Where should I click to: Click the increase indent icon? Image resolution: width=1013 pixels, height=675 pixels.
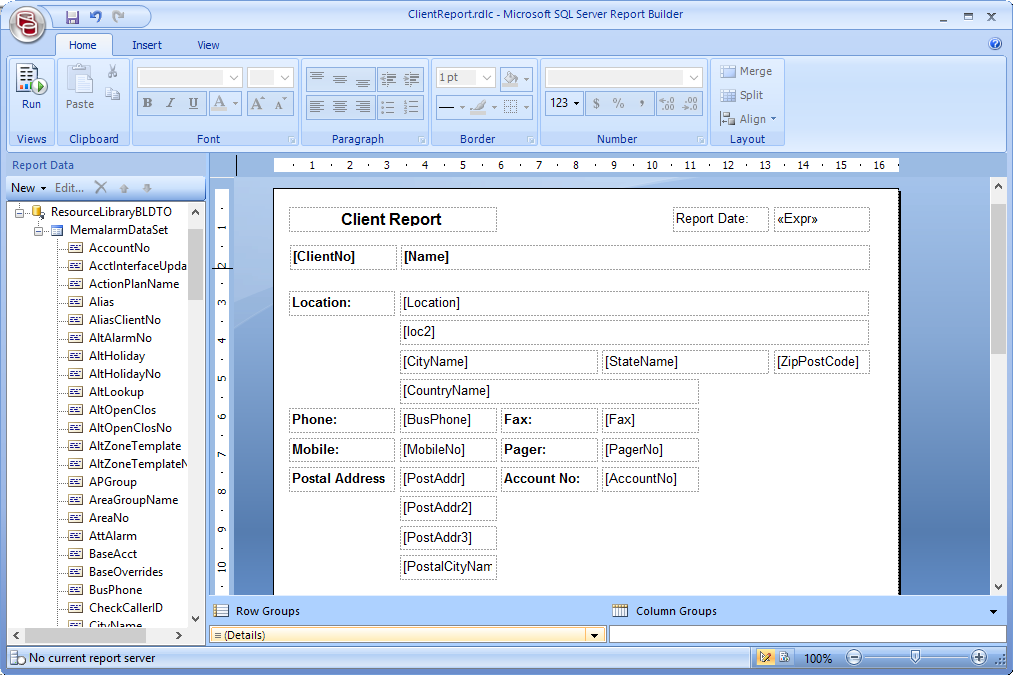[x=412, y=79]
